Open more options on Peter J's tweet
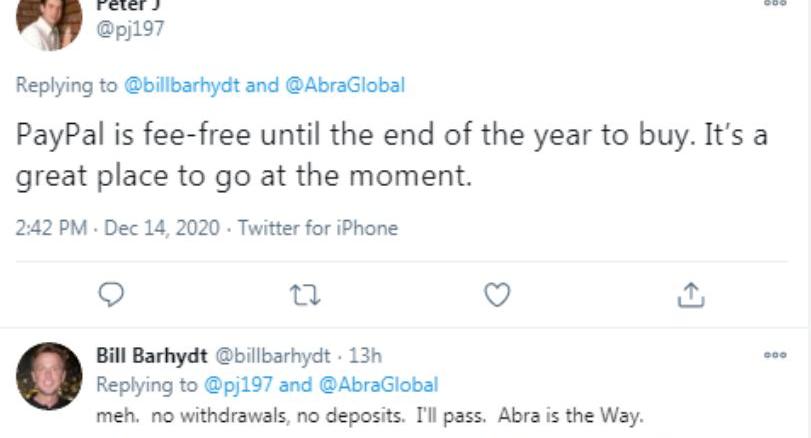 [775, 3]
